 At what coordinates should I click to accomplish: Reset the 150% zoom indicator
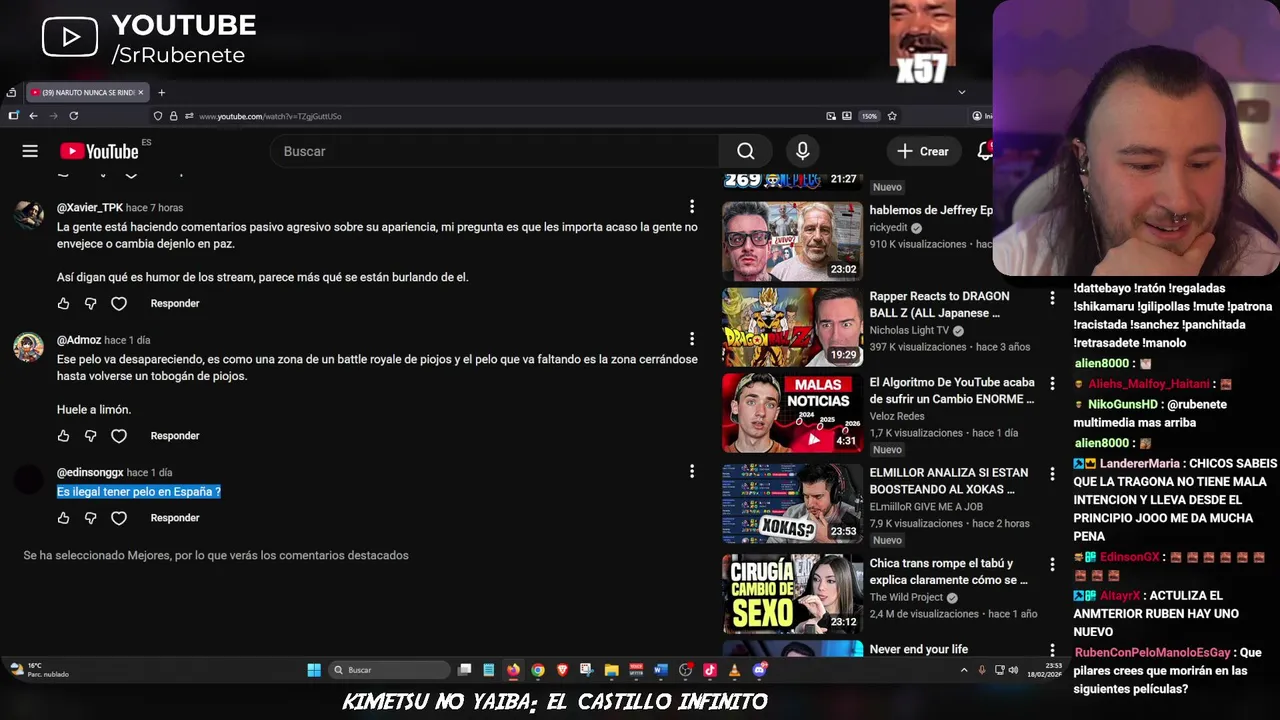(x=869, y=116)
